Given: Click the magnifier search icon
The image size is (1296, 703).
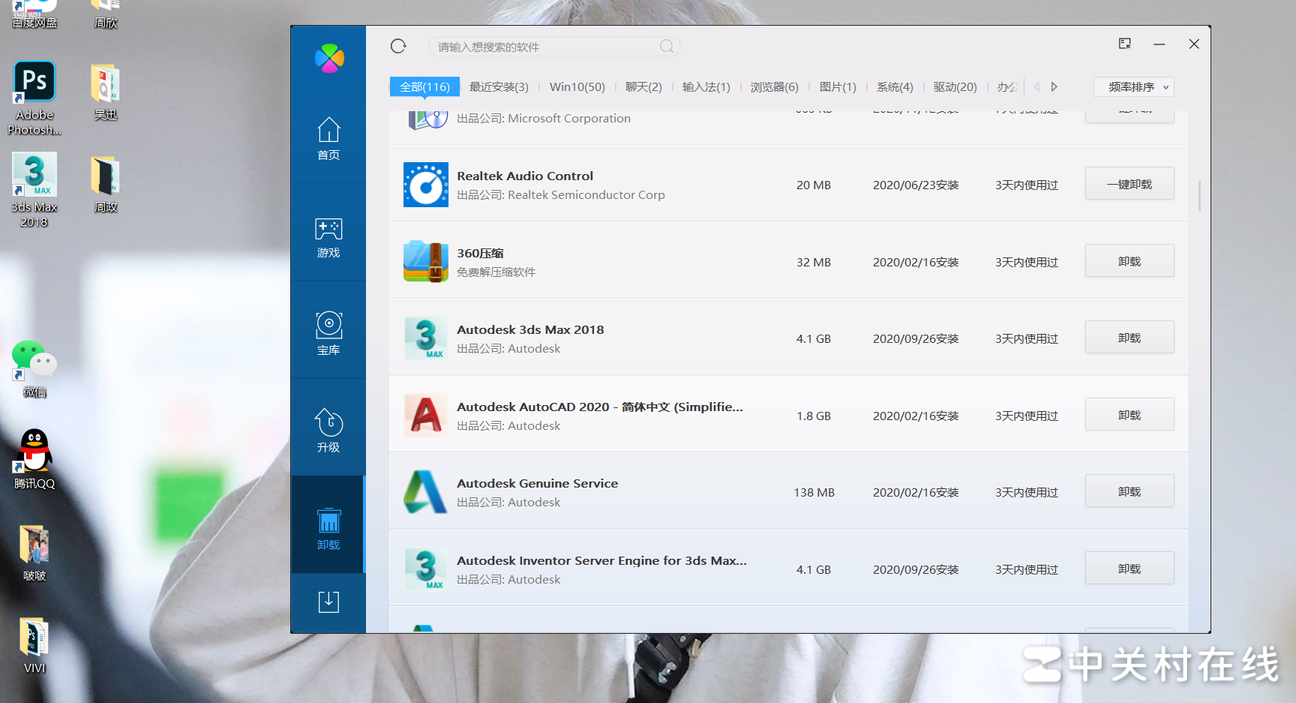Looking at the screenshot, I should click(x=667, y=47).
